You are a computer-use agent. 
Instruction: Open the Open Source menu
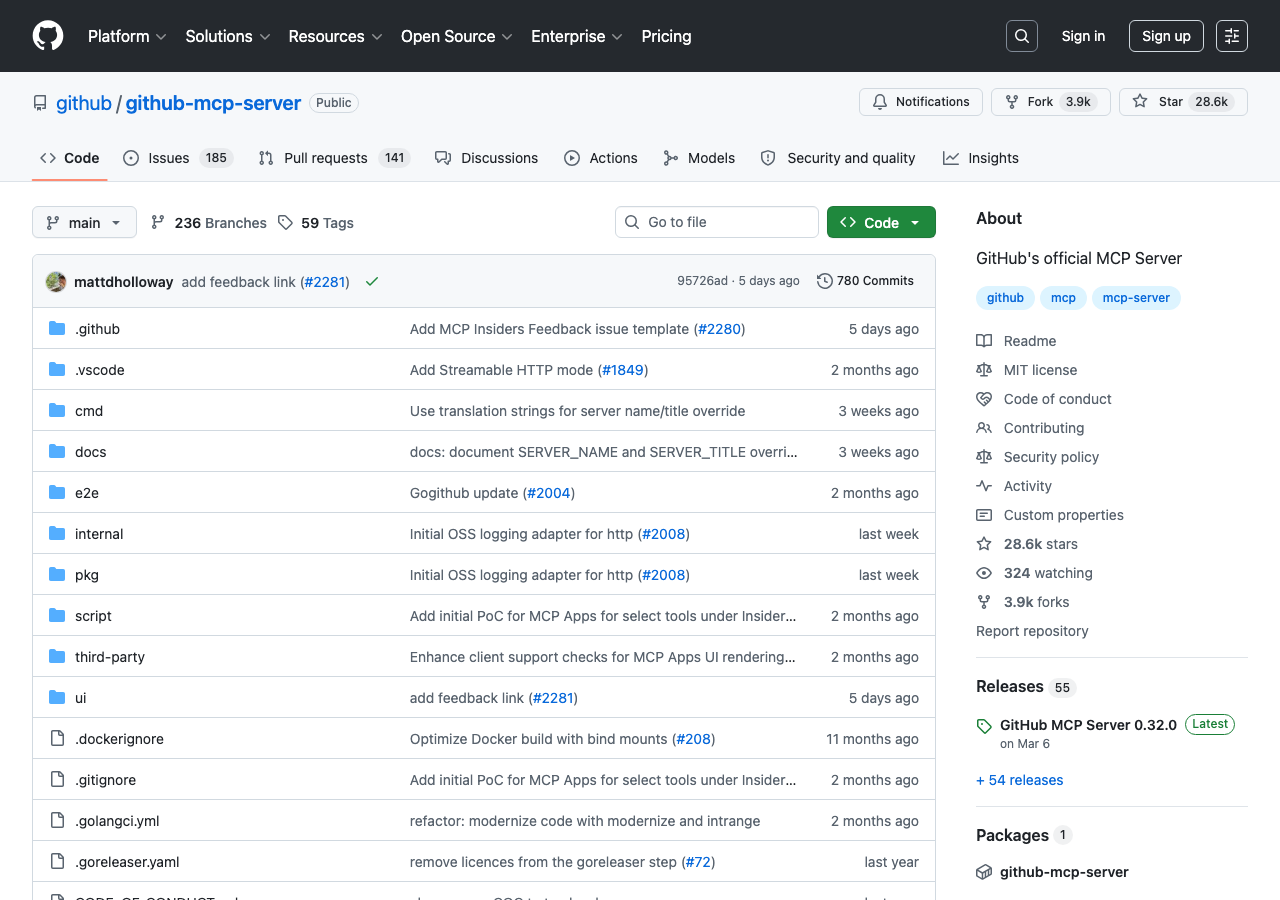coord(456,36)
